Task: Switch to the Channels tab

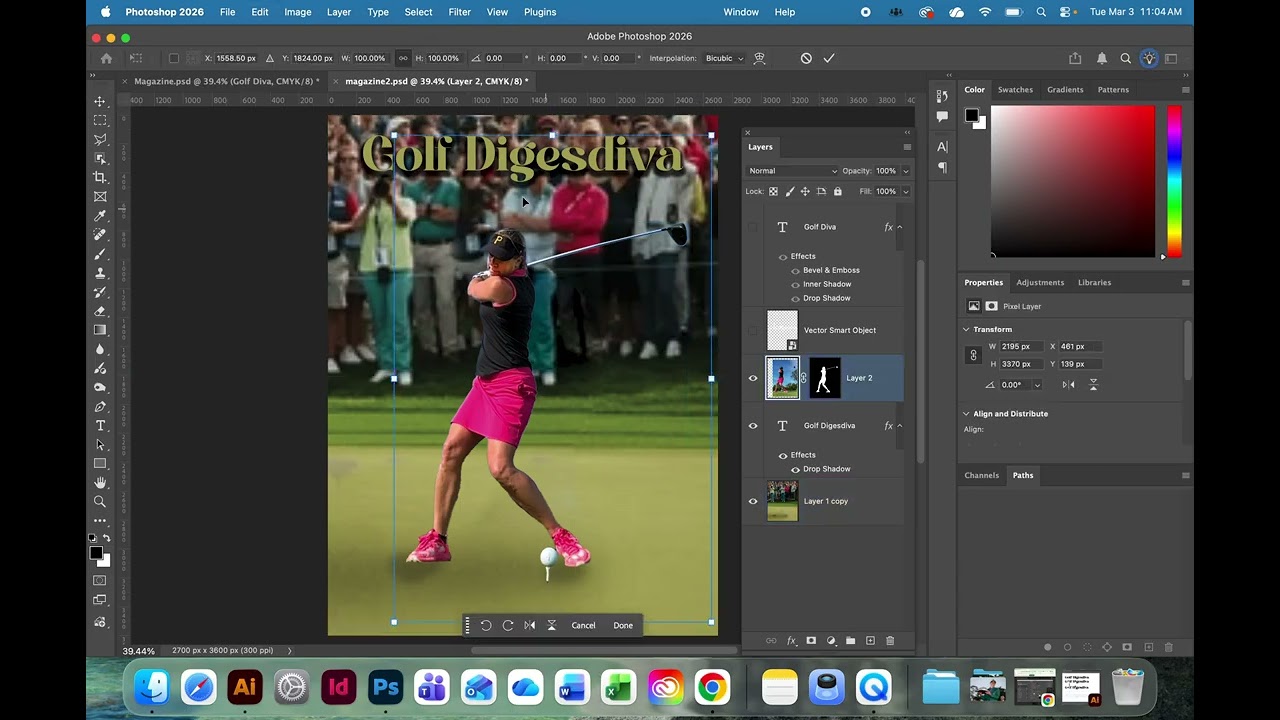Action: click(981, 476)
